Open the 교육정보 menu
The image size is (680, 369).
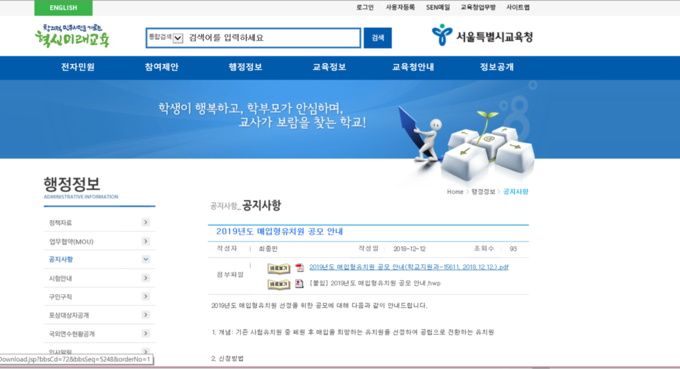pos(329,67)
